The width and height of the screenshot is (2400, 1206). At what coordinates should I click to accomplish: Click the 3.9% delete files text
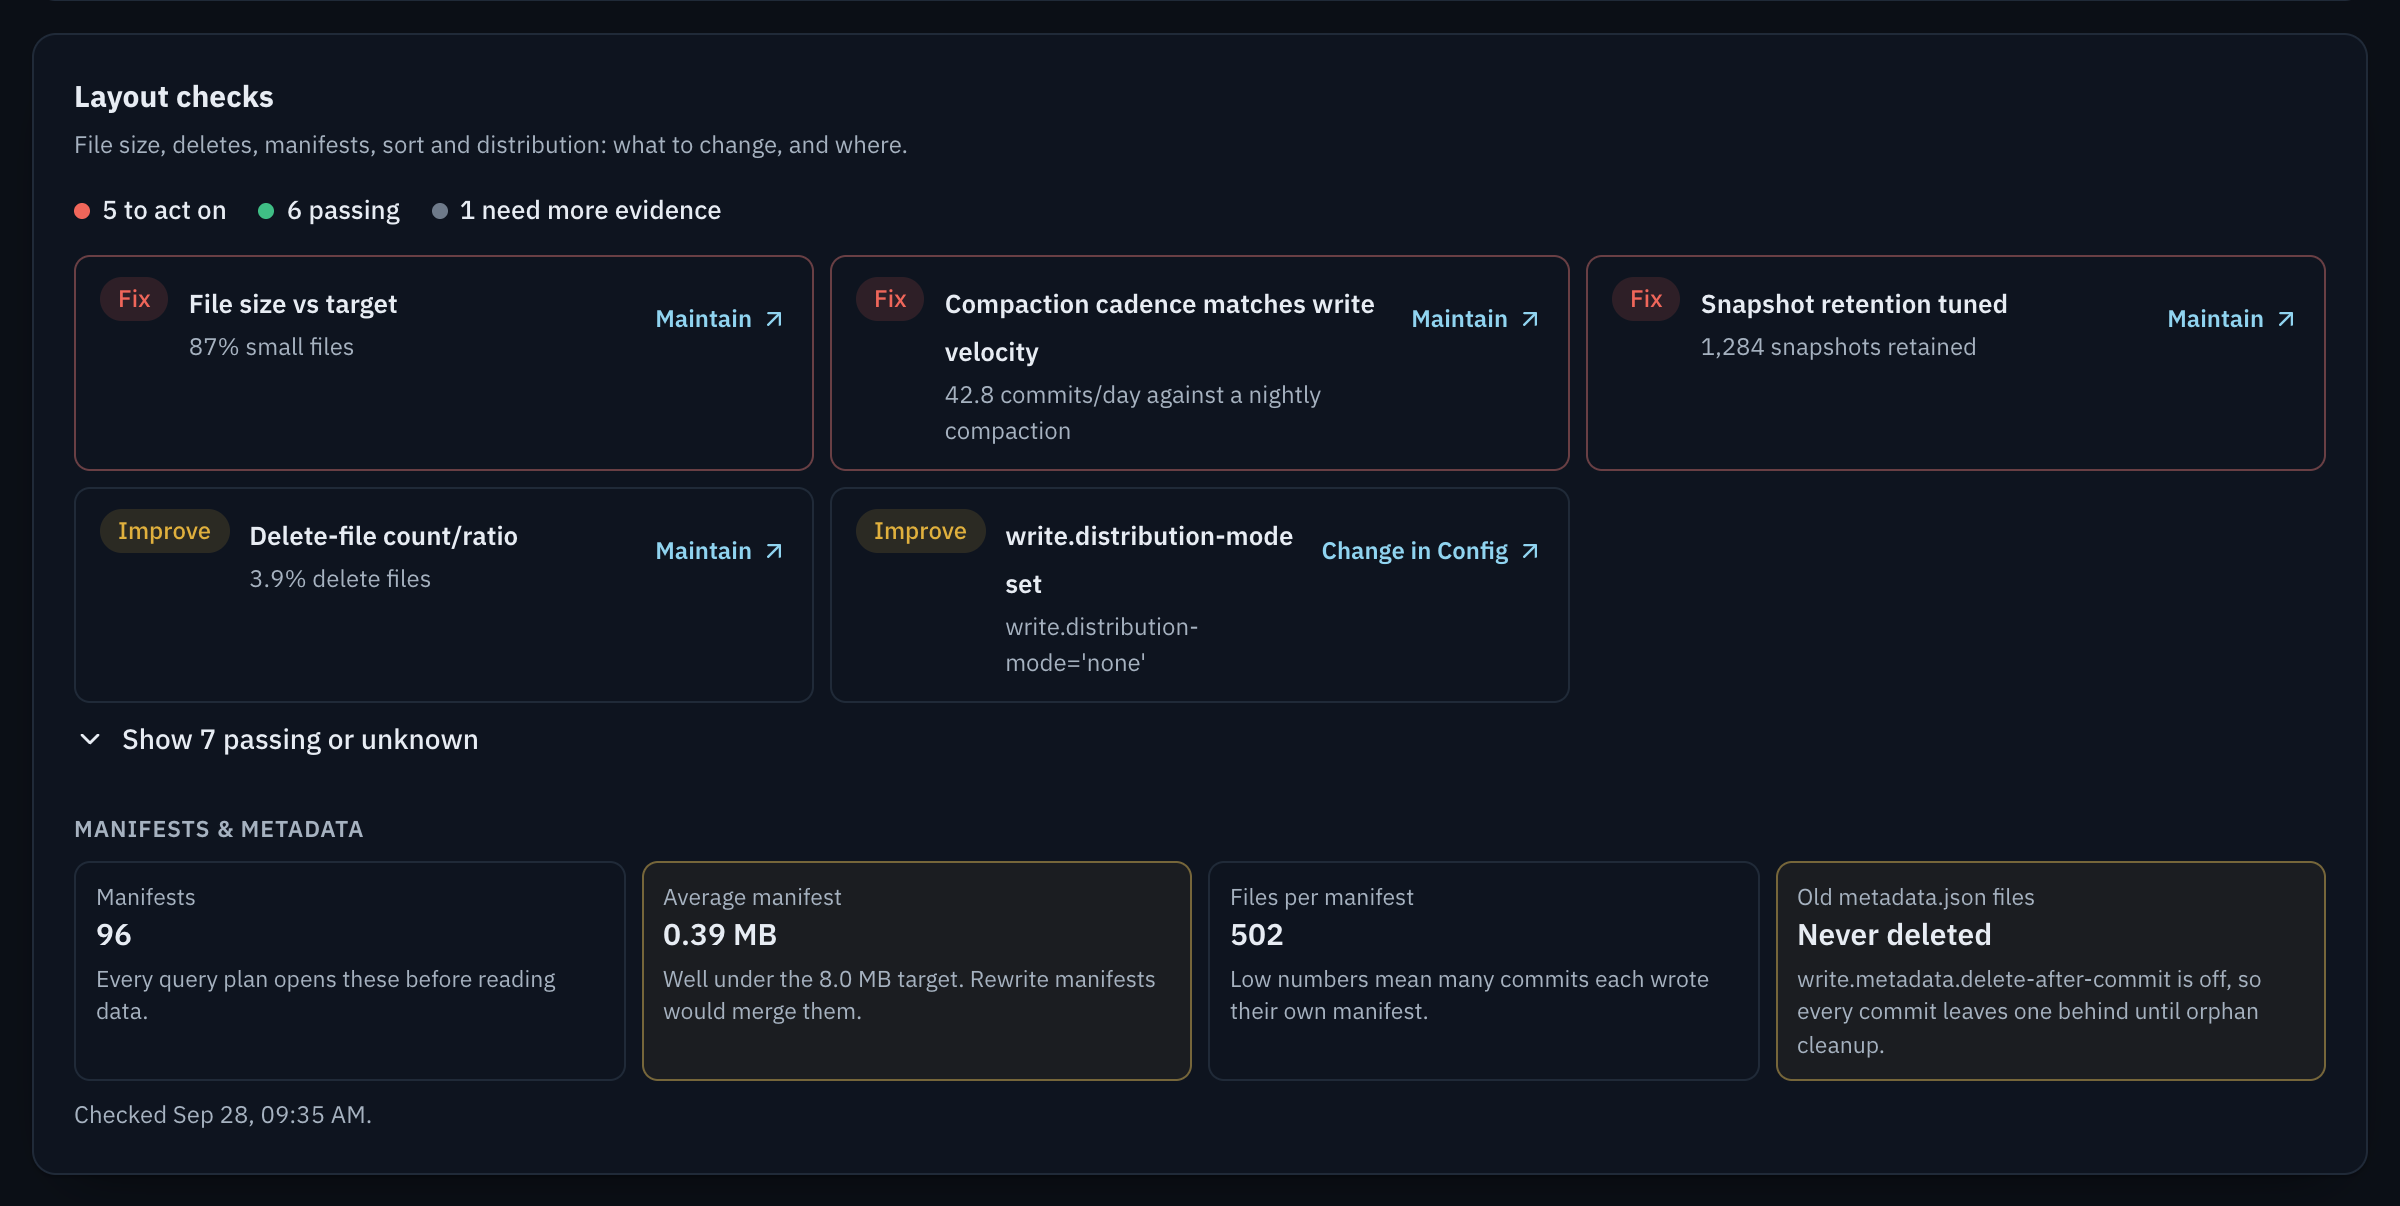point(340,579)
